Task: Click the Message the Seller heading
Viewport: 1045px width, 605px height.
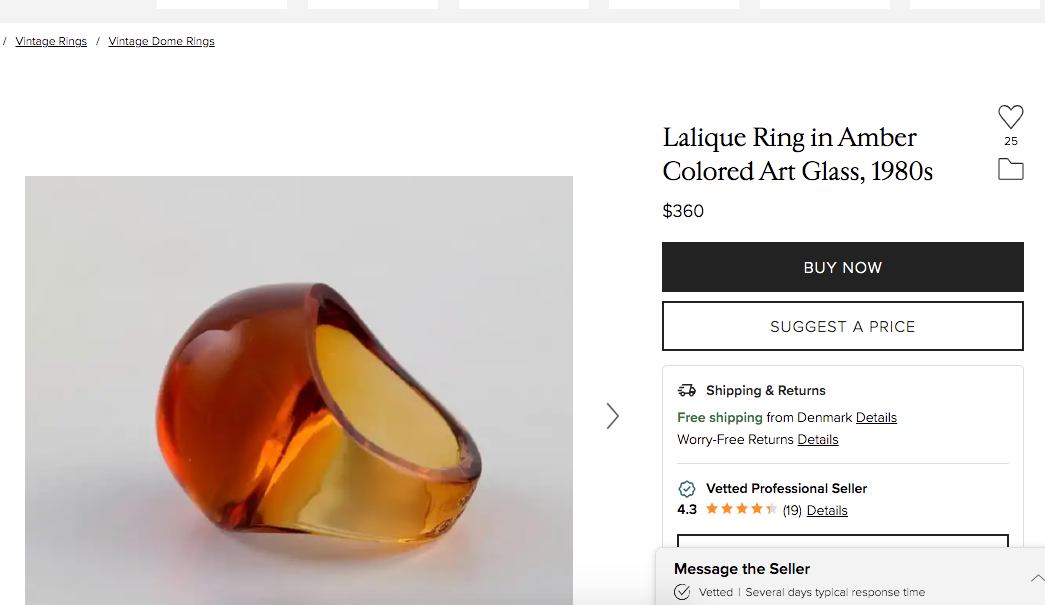Action: pos(742,569)
